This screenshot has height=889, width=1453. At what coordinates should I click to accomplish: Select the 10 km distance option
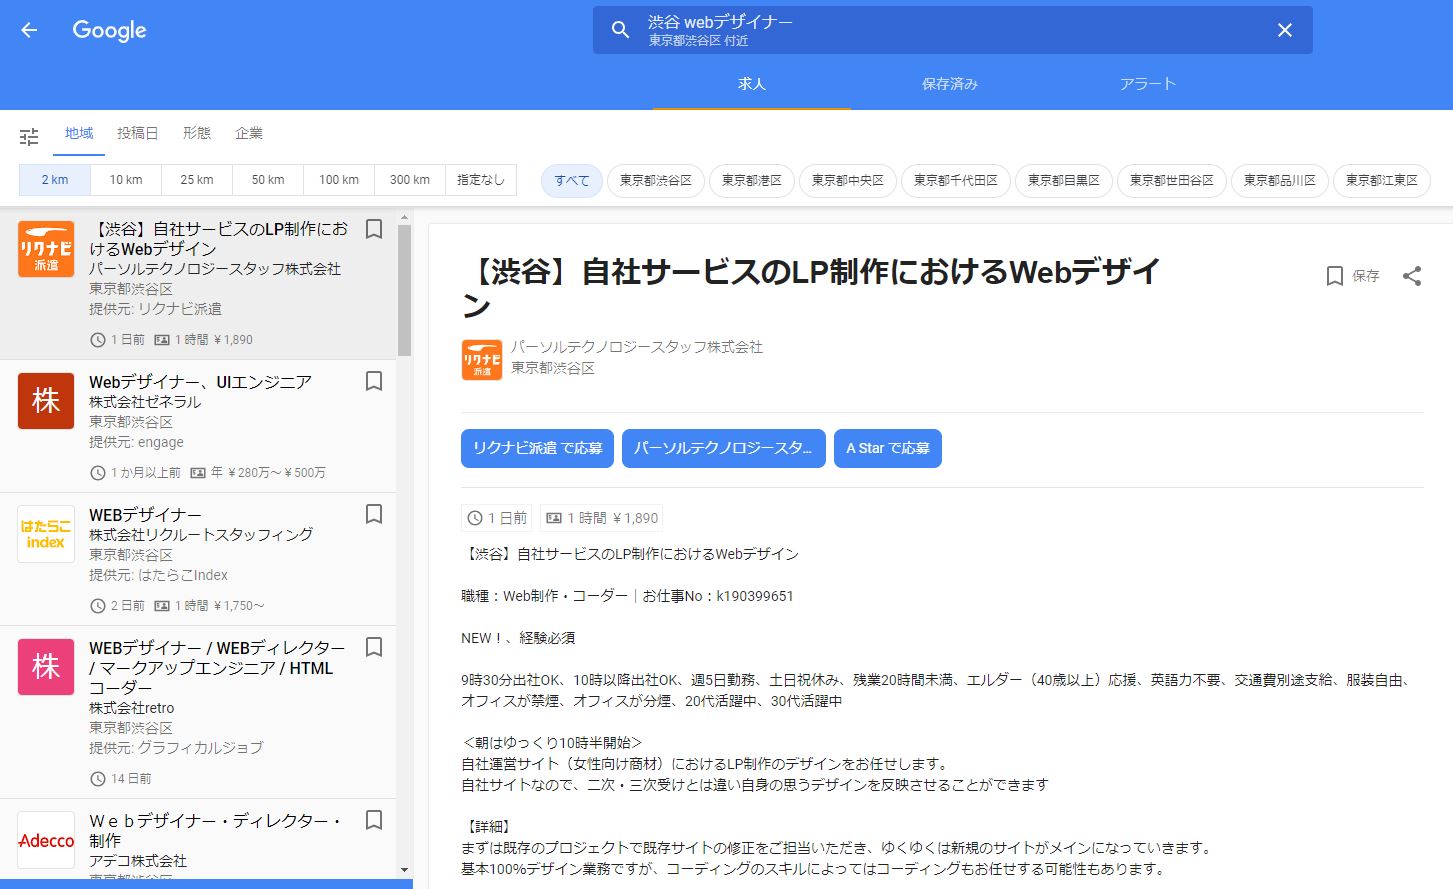tap(126, 180)
